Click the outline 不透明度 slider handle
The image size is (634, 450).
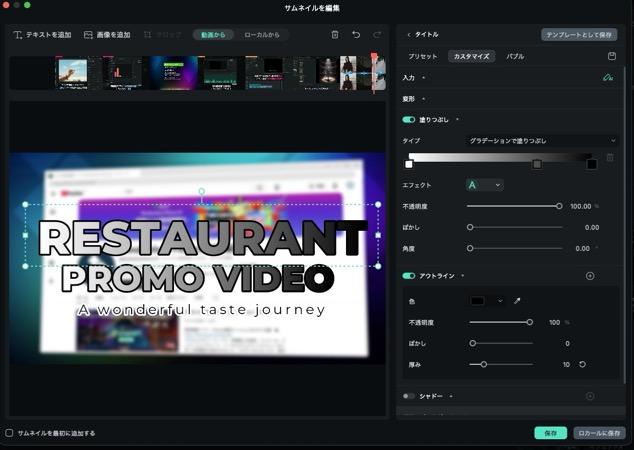pyautogui.click(x=530, y=322)
